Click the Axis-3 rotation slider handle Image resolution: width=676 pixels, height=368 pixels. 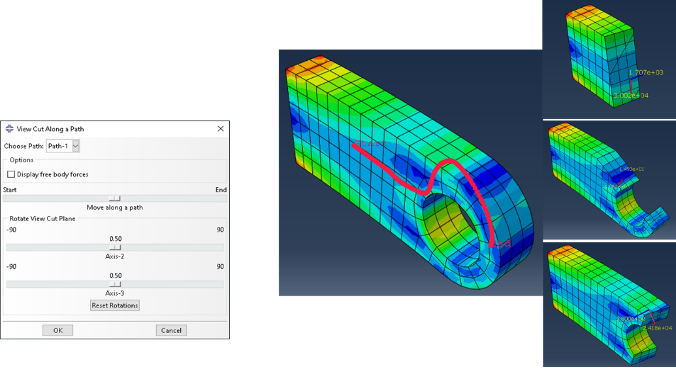pyautogui.click(x=115, y=284)
